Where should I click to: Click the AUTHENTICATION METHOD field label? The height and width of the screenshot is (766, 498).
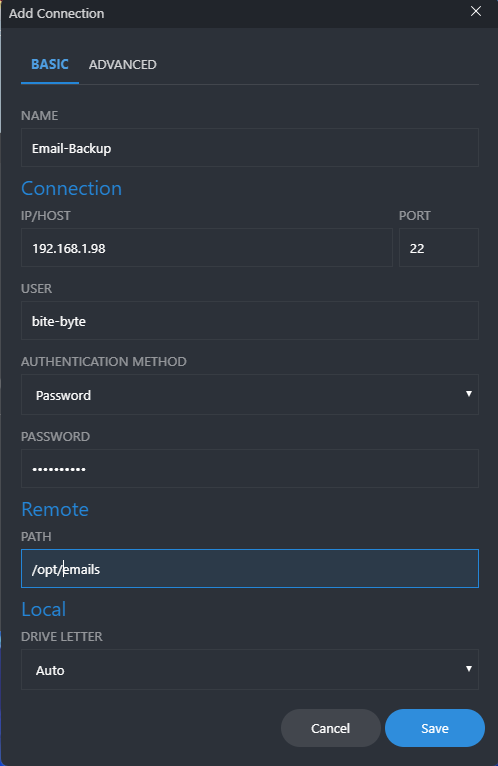104,362
